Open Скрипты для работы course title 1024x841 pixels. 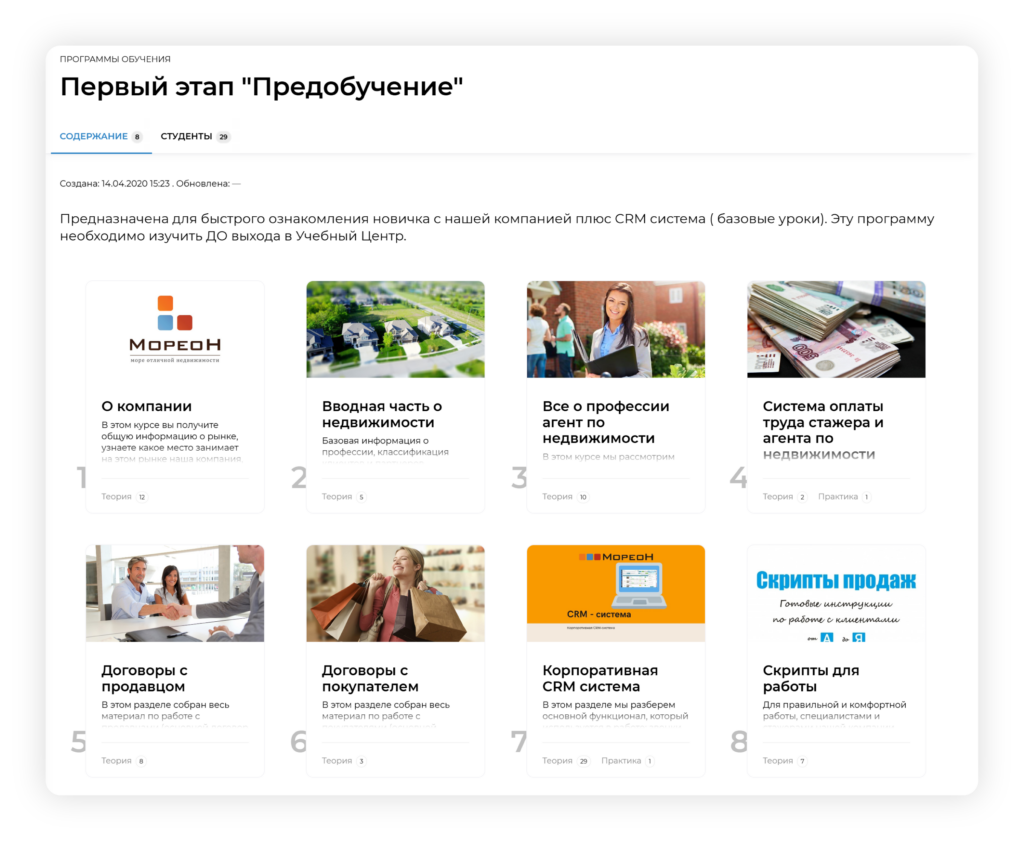(x=811, y=678)
